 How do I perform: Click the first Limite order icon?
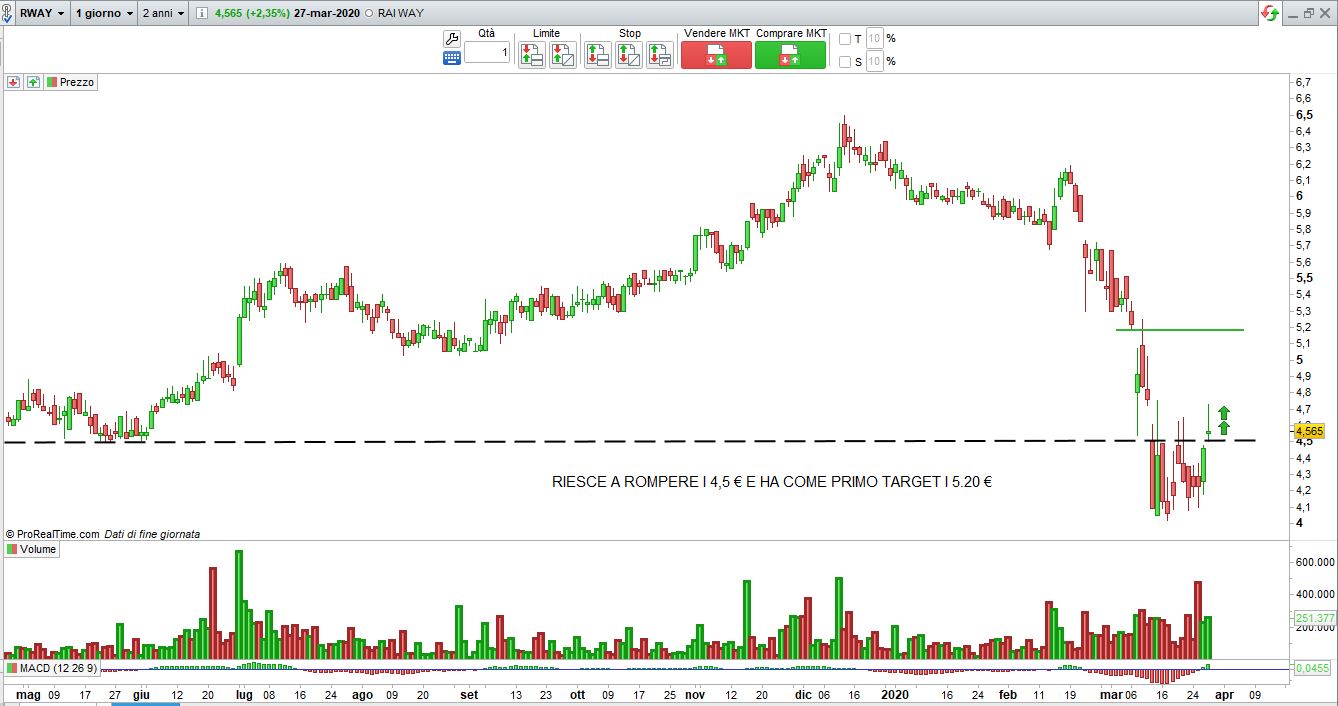coord(531,55)
